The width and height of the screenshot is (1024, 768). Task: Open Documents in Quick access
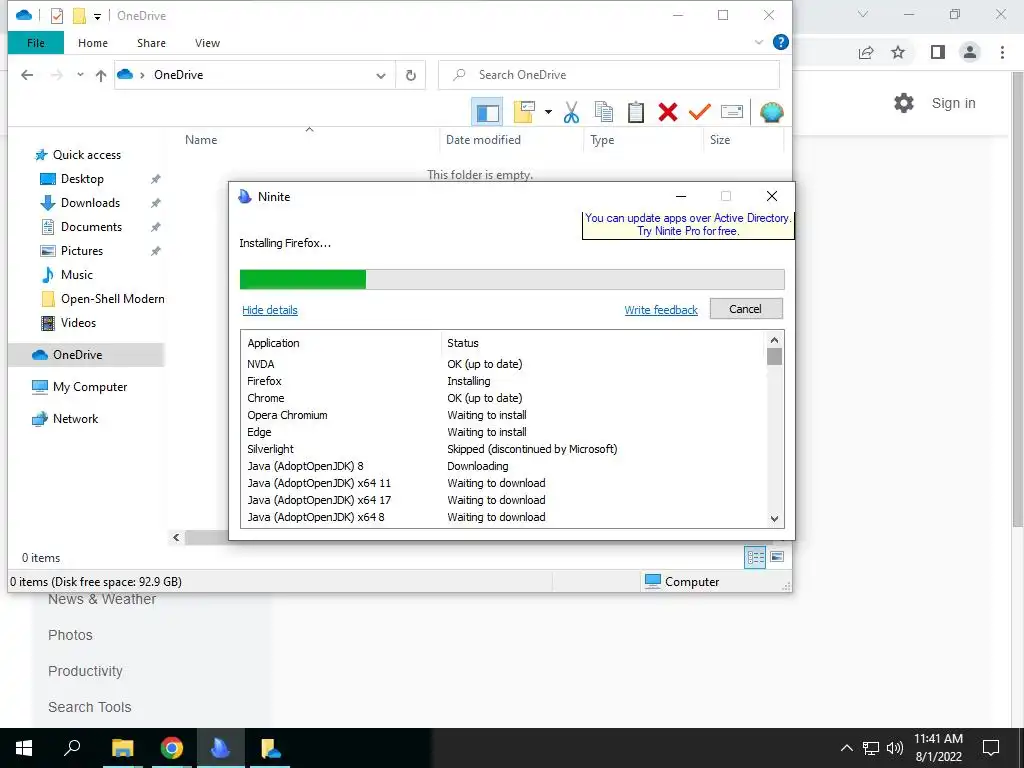tap(91, 227)
